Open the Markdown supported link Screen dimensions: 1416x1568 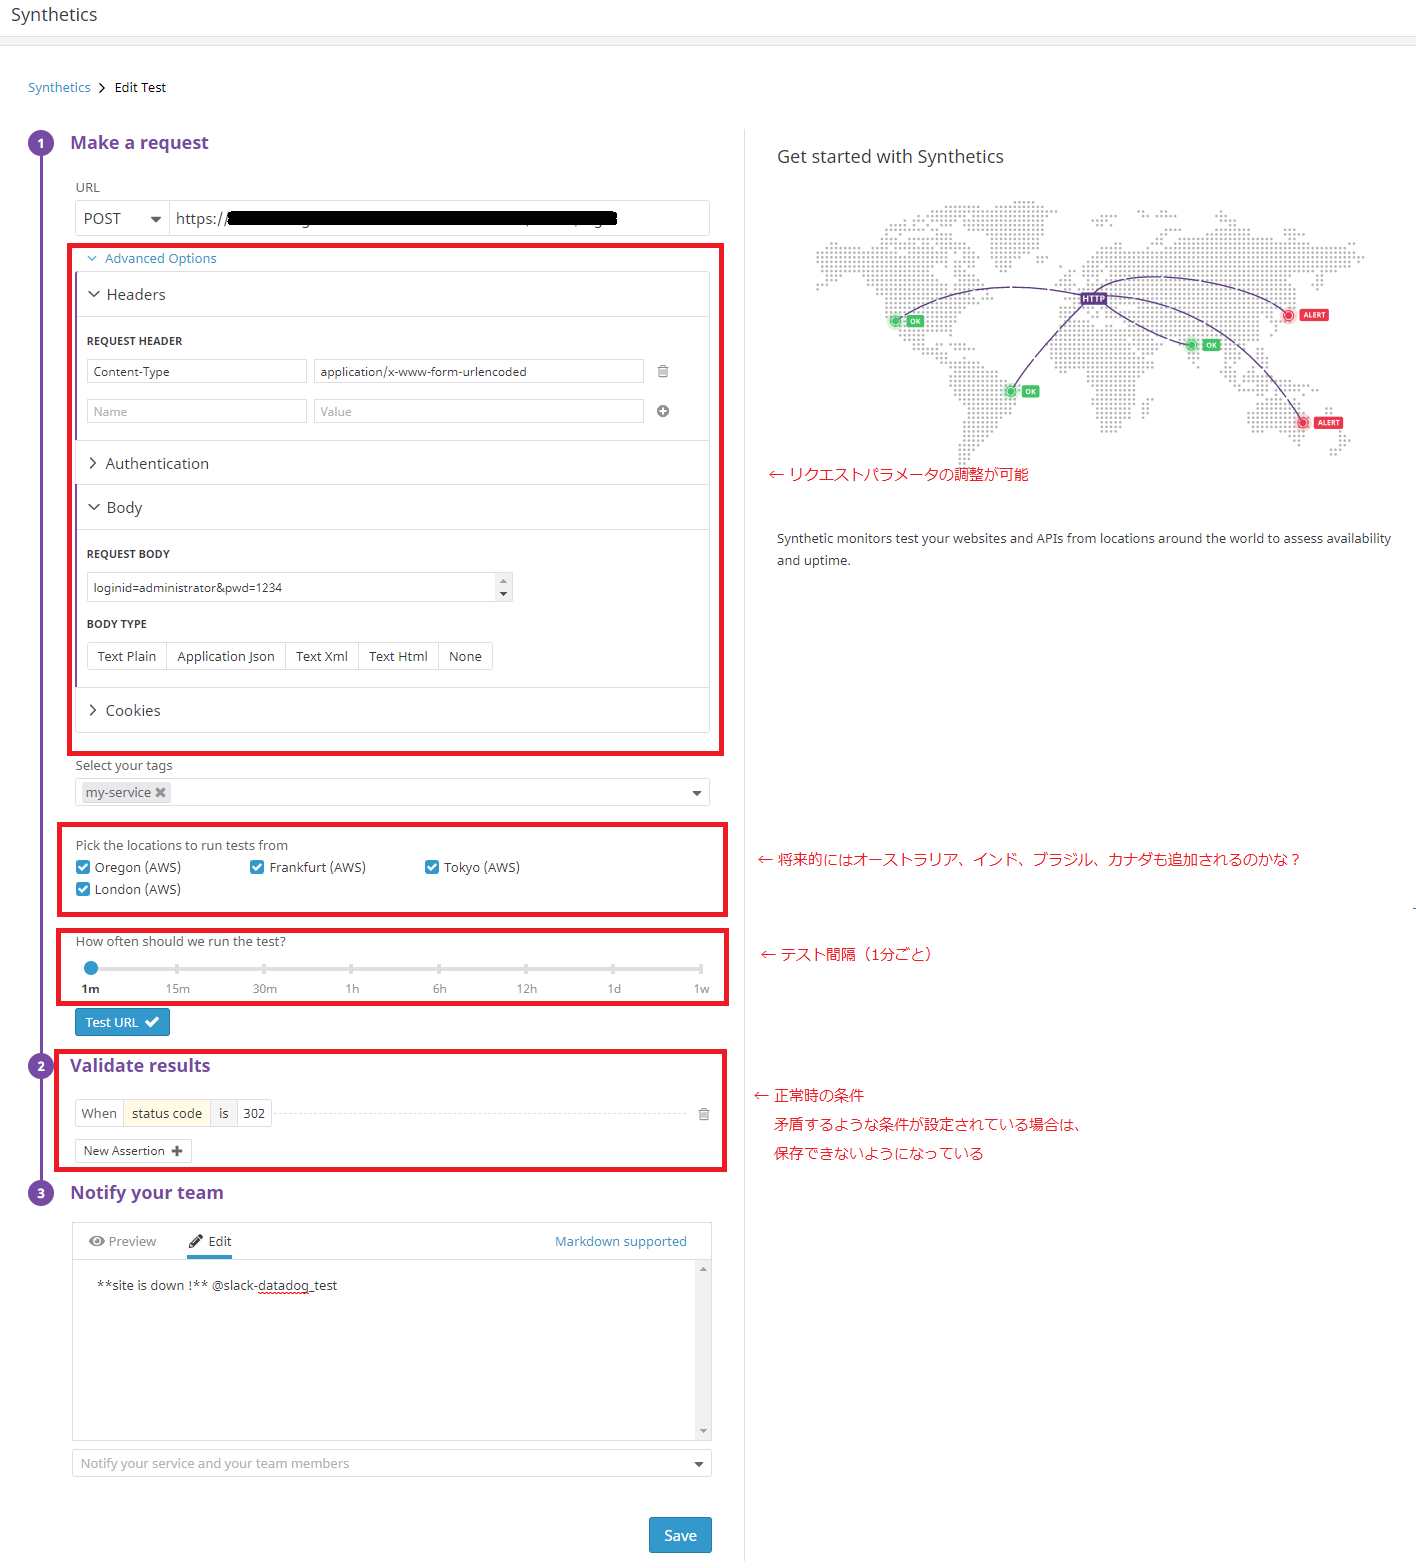[x=621, y=1241]
